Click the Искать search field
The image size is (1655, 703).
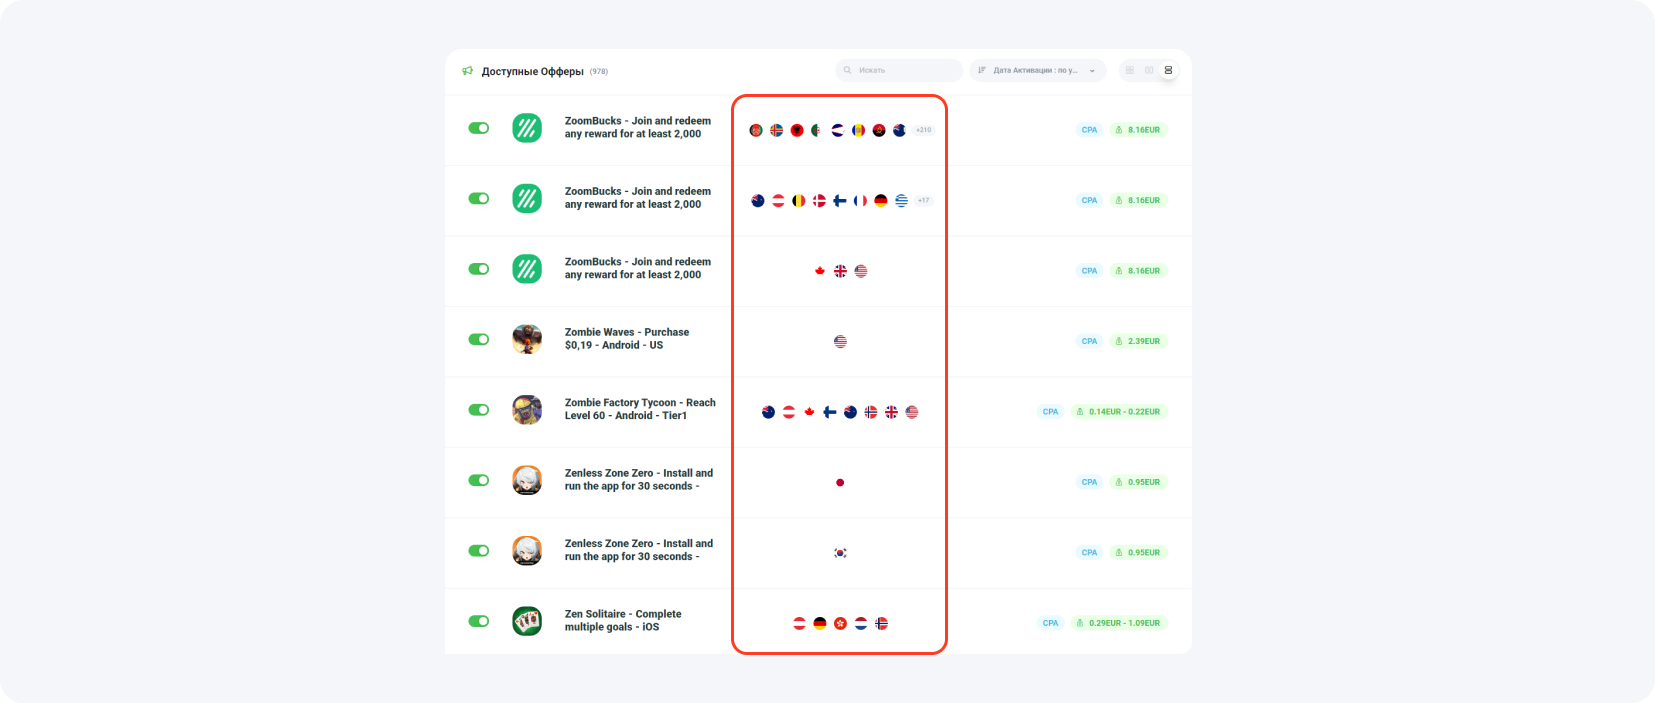(899, 70)
